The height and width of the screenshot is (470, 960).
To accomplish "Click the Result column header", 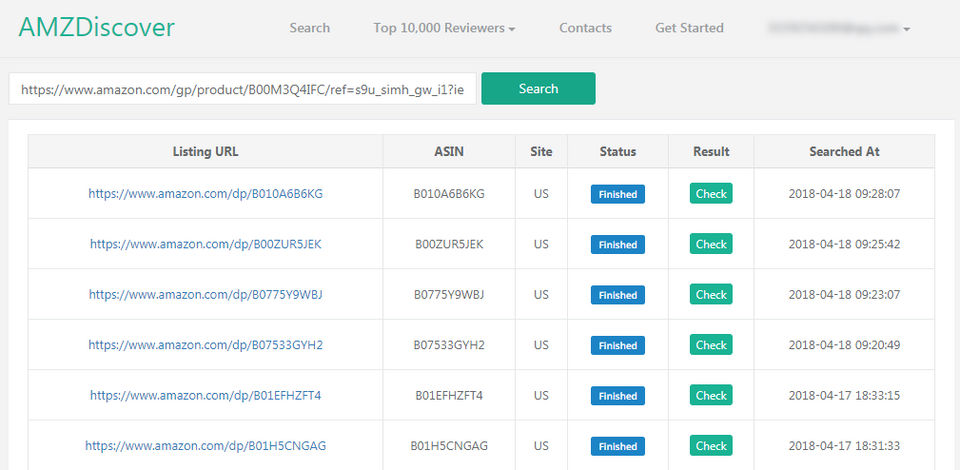I will [x=711, y=151].
